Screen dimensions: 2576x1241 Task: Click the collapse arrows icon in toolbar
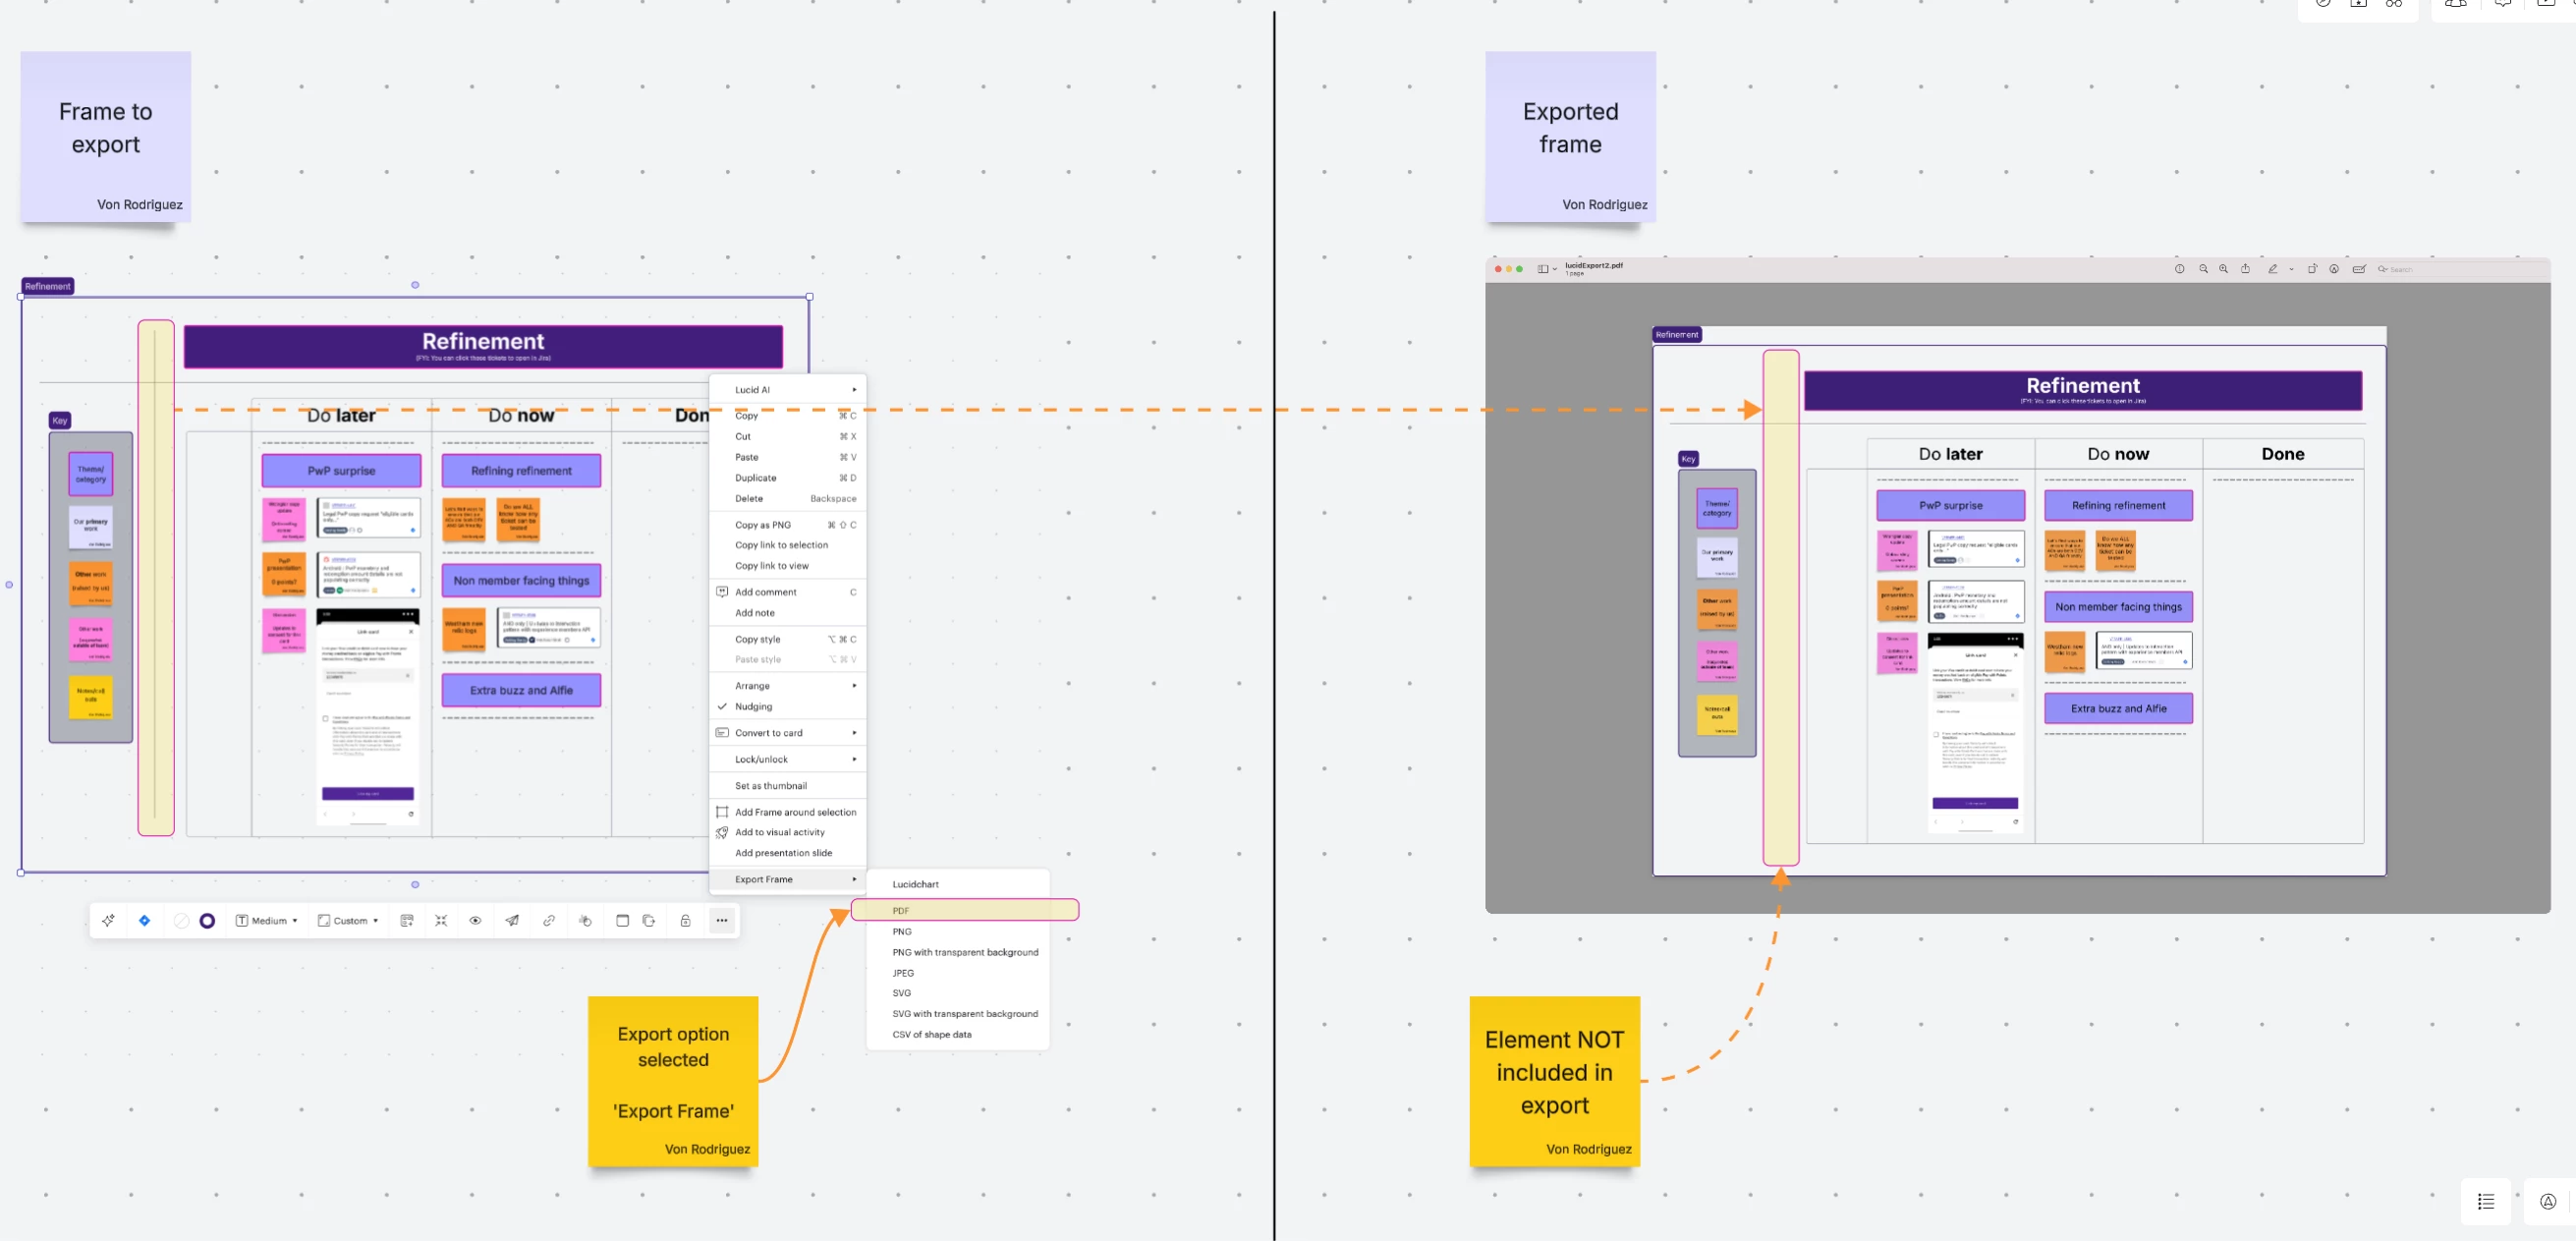[x=441, y=920]
